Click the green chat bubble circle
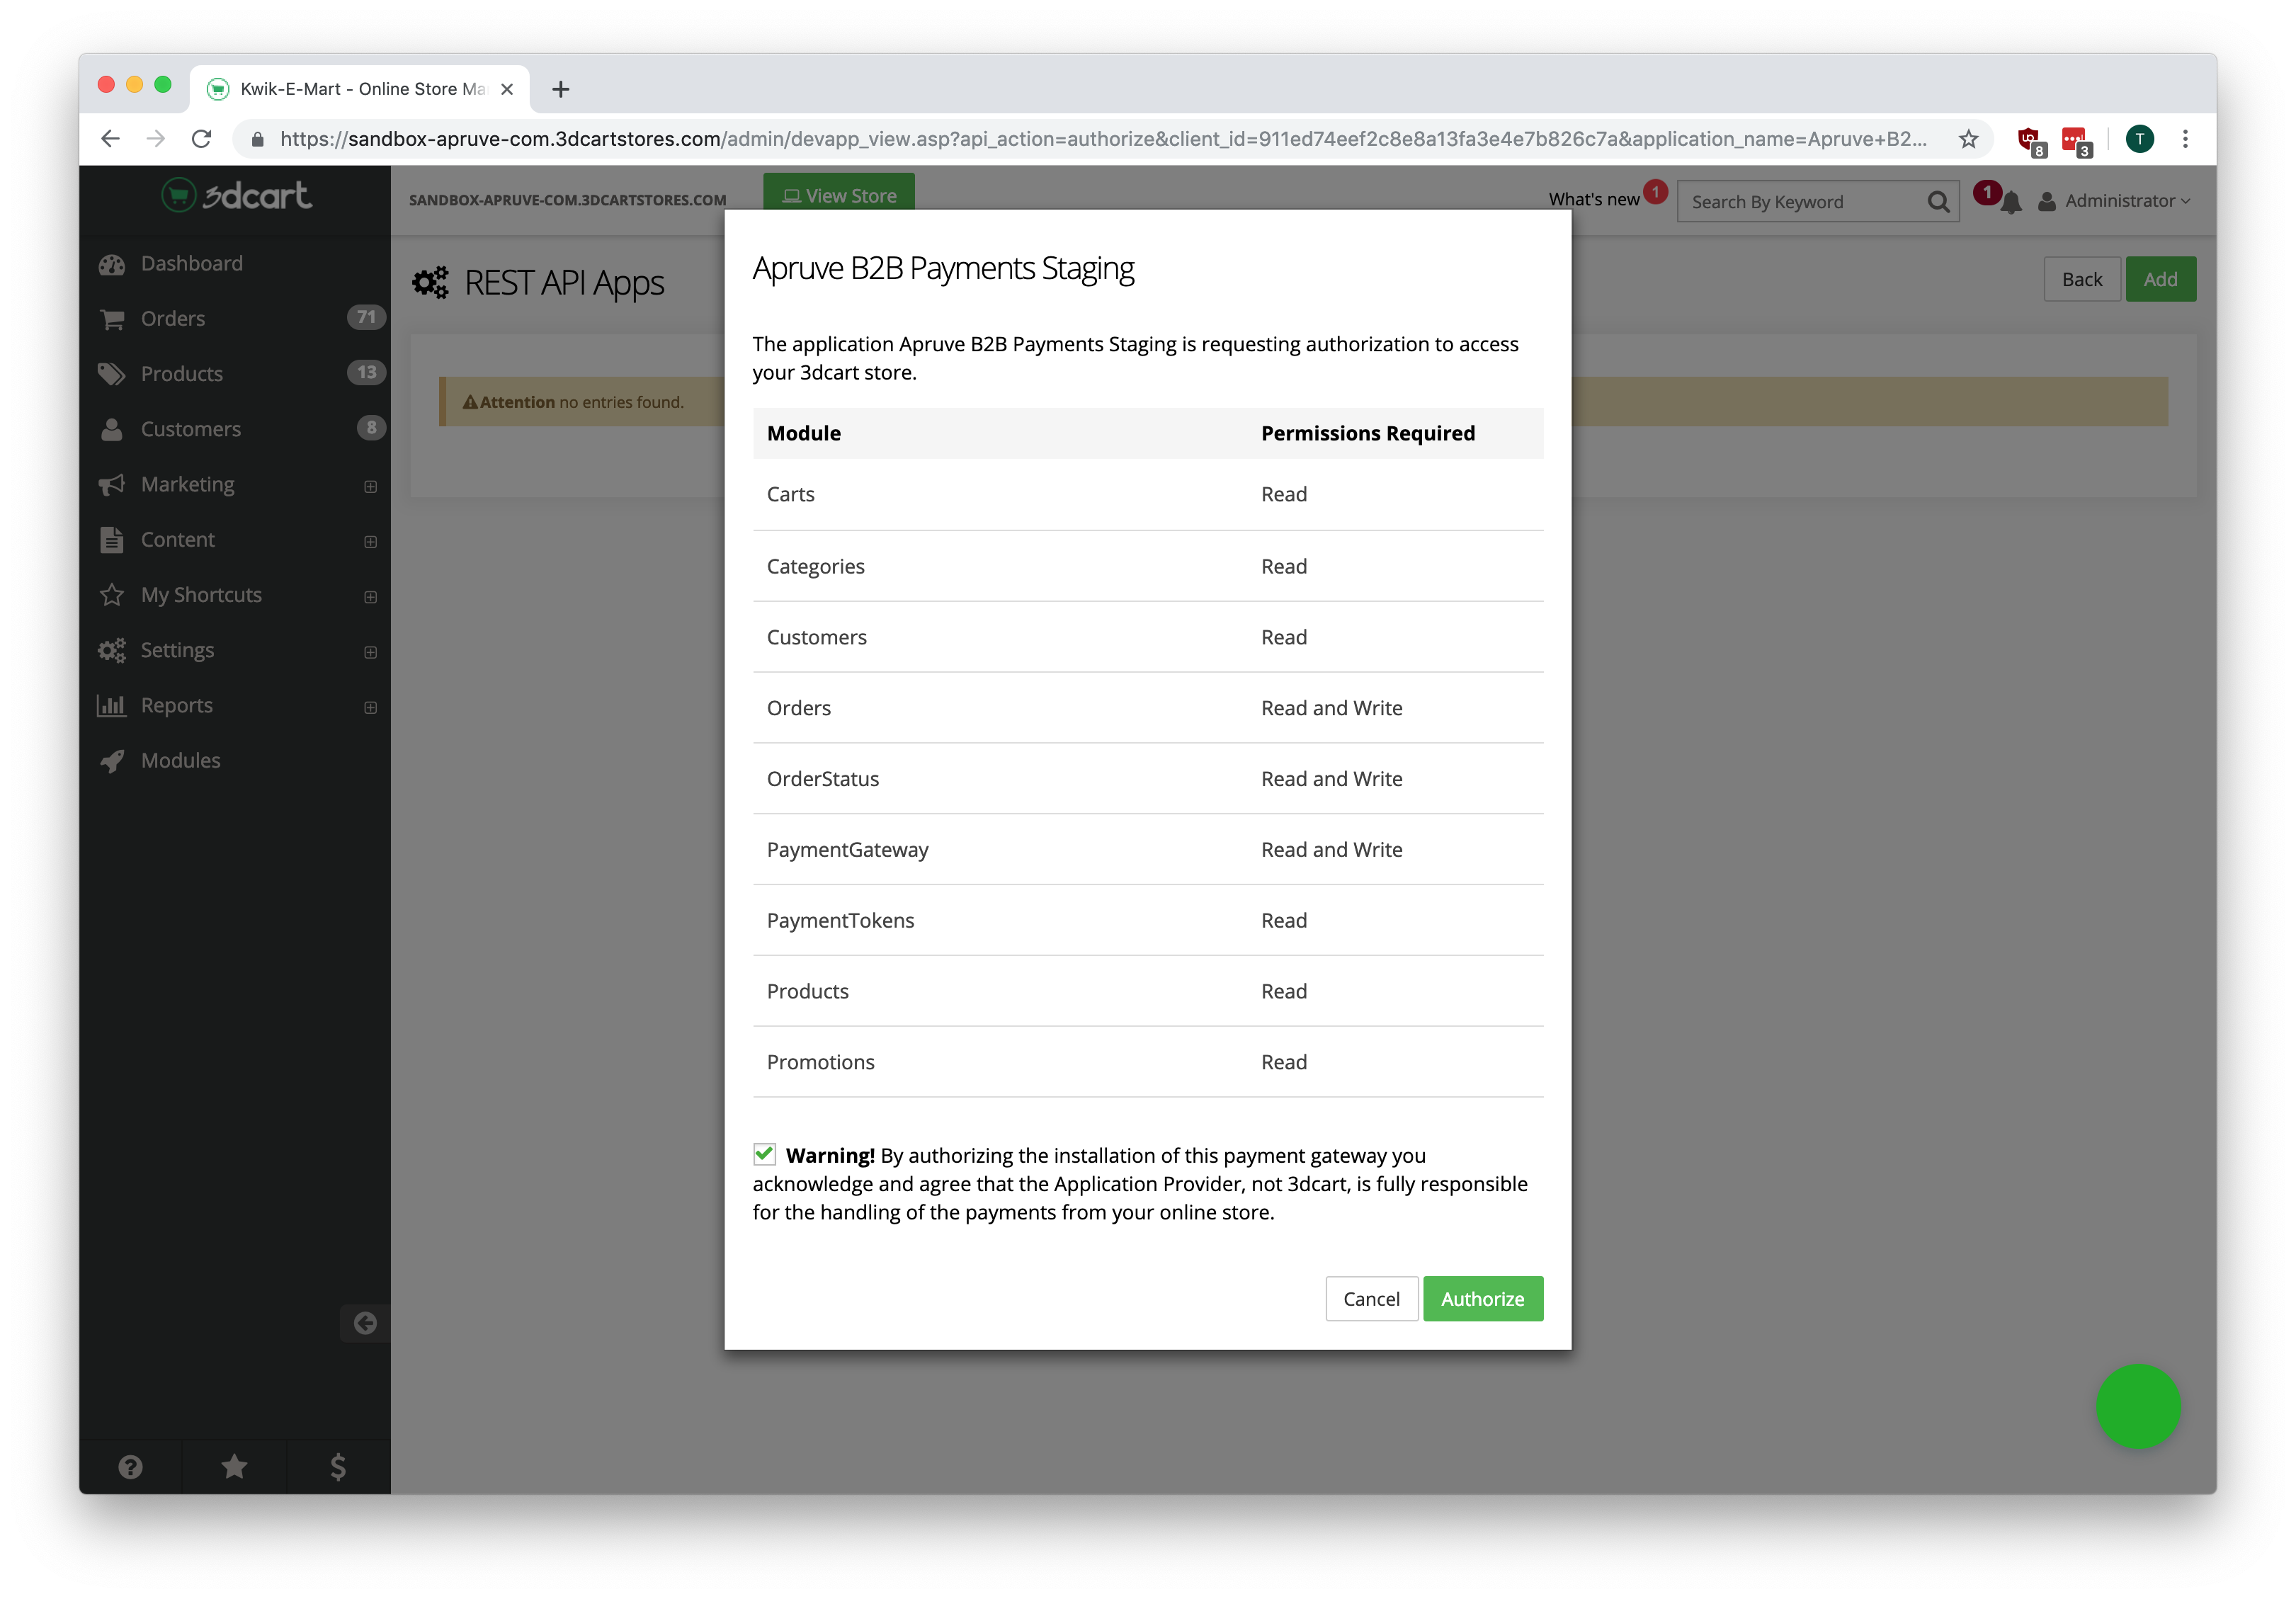 [2138, 1406]
